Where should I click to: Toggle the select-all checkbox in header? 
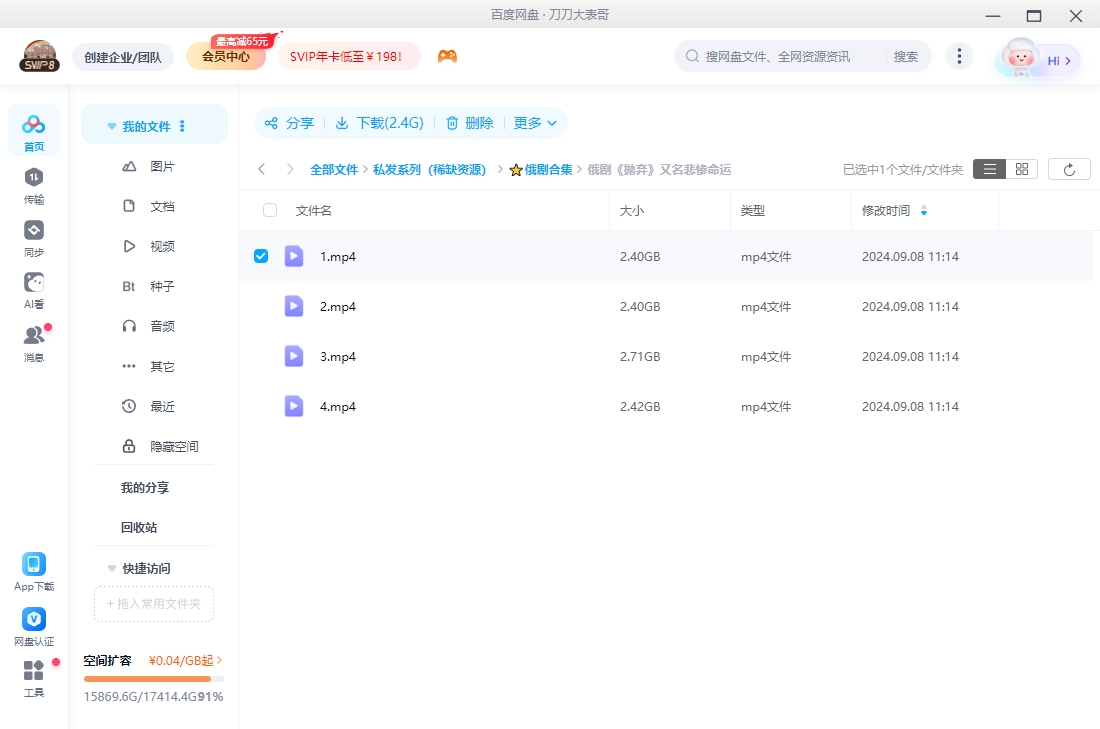click(x=268, y=210)
